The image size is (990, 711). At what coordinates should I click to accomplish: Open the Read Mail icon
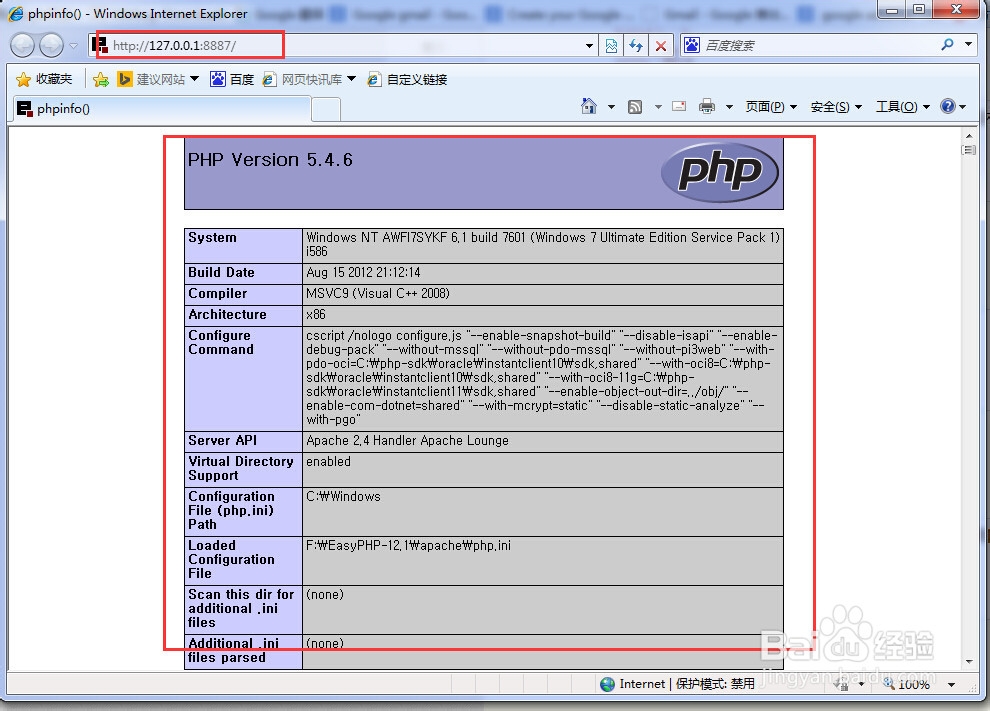680,106
